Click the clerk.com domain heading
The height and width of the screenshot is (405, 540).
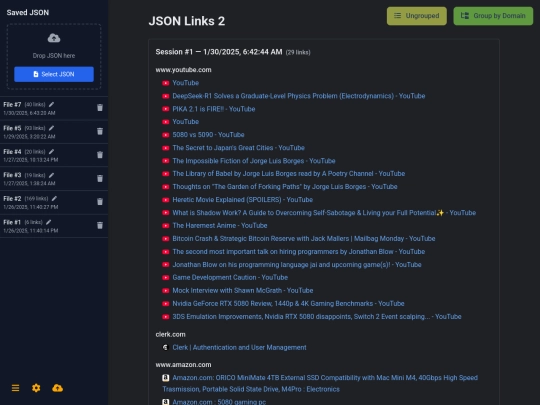pyautogui.click(x=170, y=334)
